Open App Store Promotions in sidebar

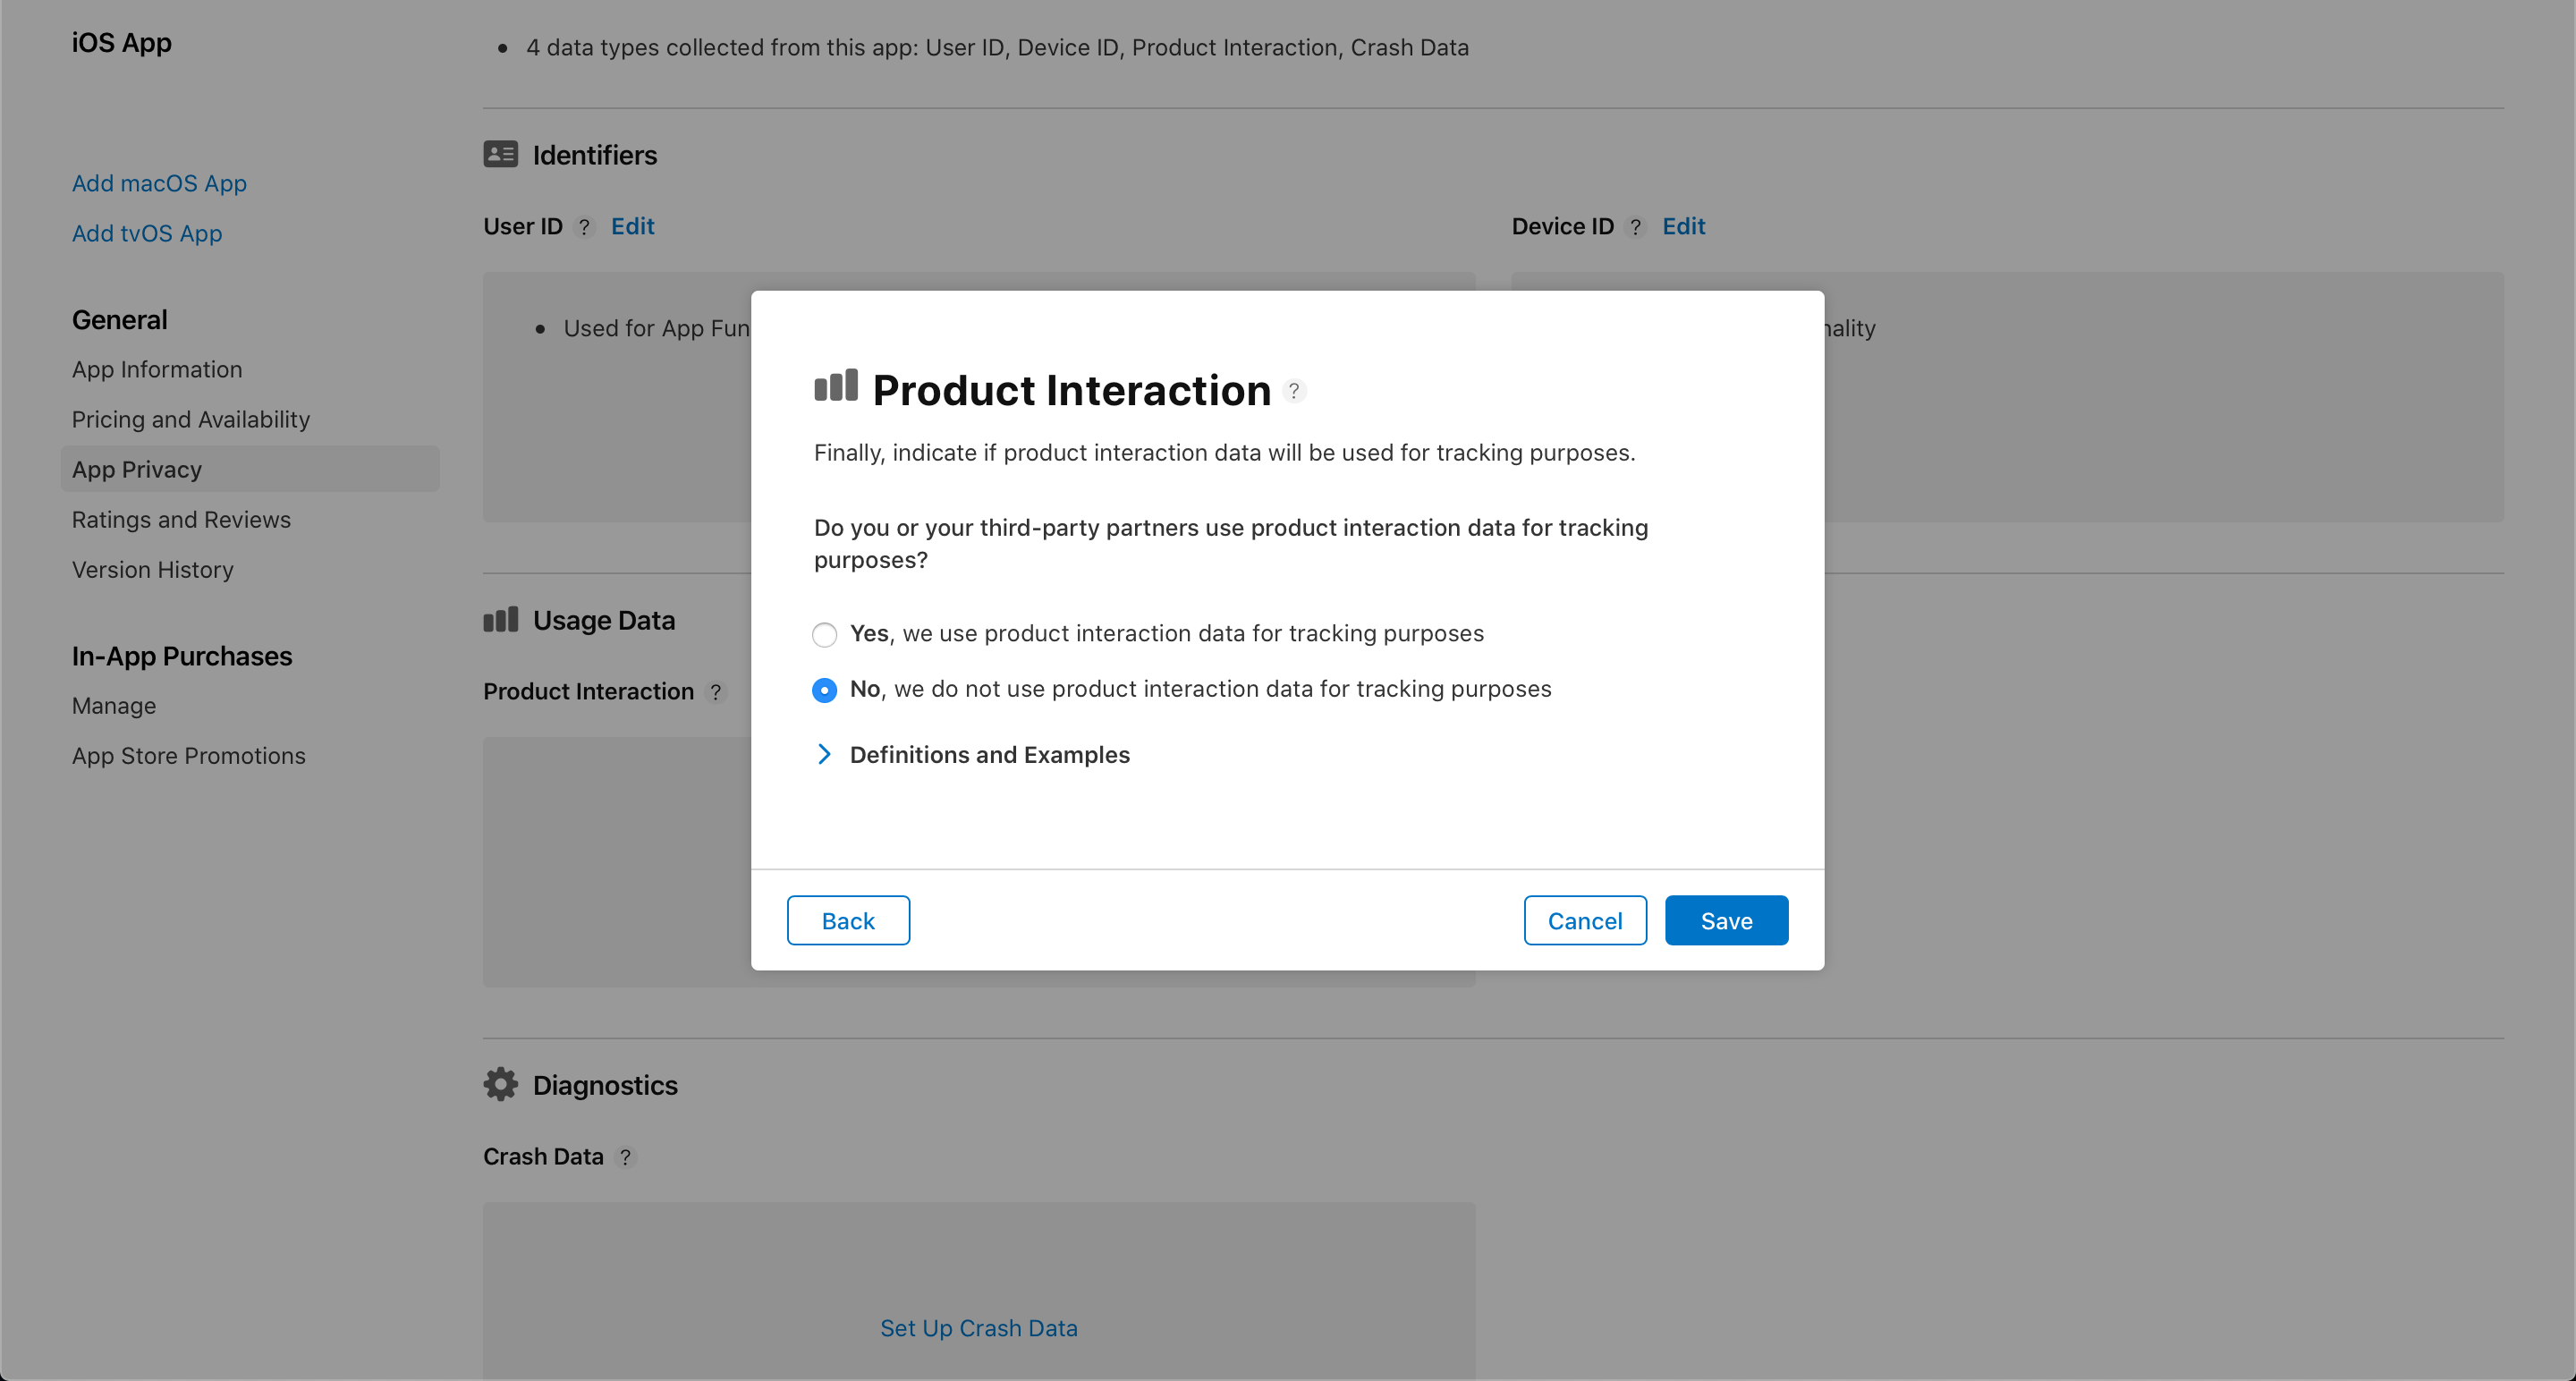[x=189, y=755]
